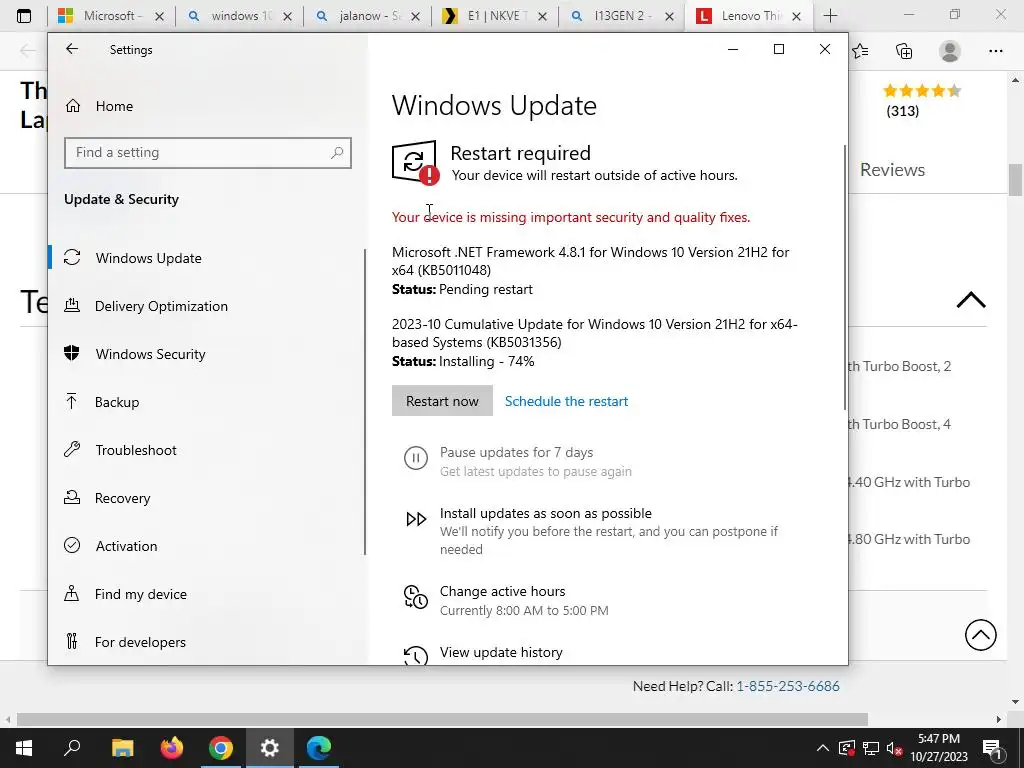Click the Restart required status icon
1024x768 pixels.
pyautogui.click(x=415, y=162)
